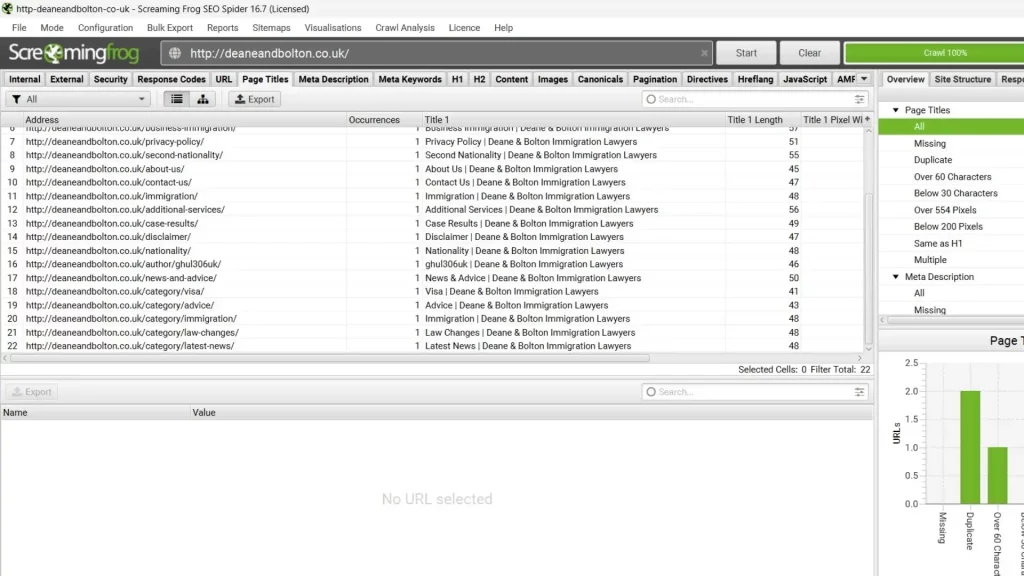This screenshot has height=576, width=1024.
Task: Click the globe icon in URL bar
Action: 175,53
